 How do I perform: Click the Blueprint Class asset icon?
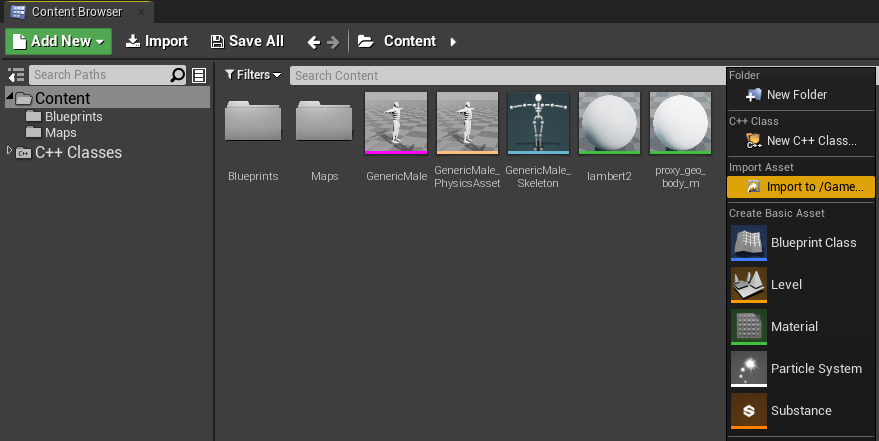(749, 243)
